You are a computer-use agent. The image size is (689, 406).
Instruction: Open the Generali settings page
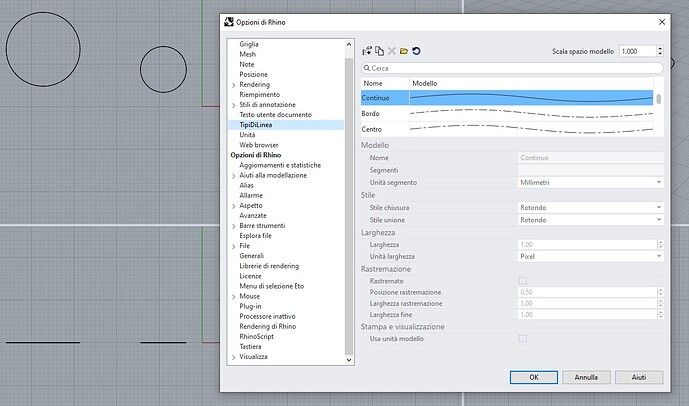(252, 256)
